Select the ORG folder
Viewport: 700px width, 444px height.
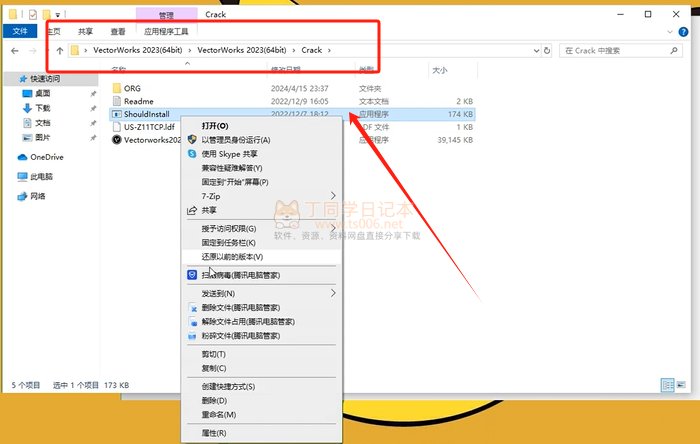[132, 88]
